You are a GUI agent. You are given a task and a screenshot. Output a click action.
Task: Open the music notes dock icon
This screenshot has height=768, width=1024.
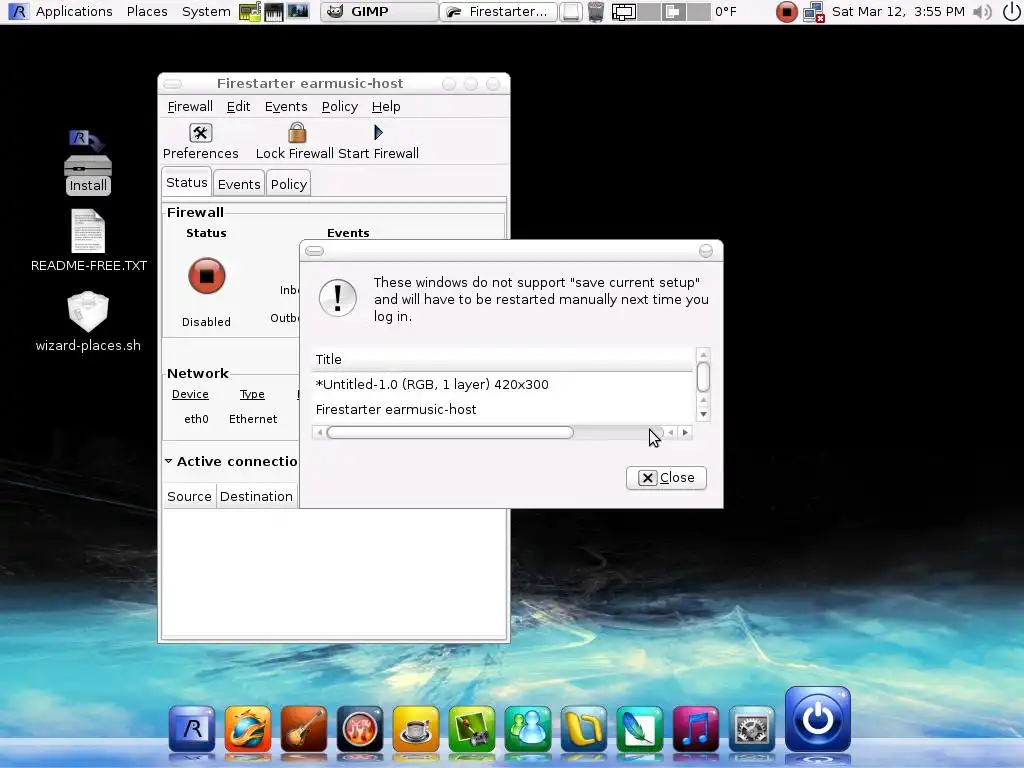696,728
